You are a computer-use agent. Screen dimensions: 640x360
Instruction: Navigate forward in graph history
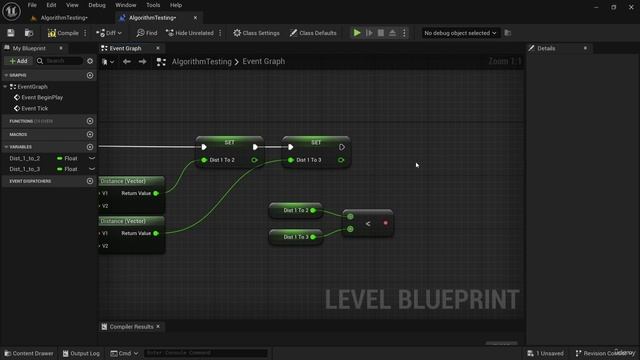(142, 62)
